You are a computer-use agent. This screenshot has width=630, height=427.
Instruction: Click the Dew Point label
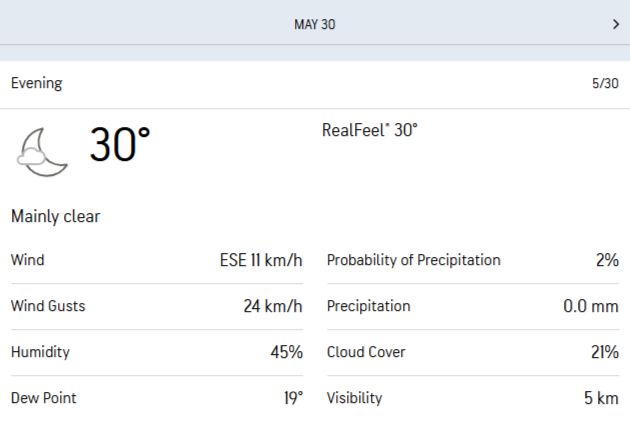pyautogui.click(x=43, y=398)
